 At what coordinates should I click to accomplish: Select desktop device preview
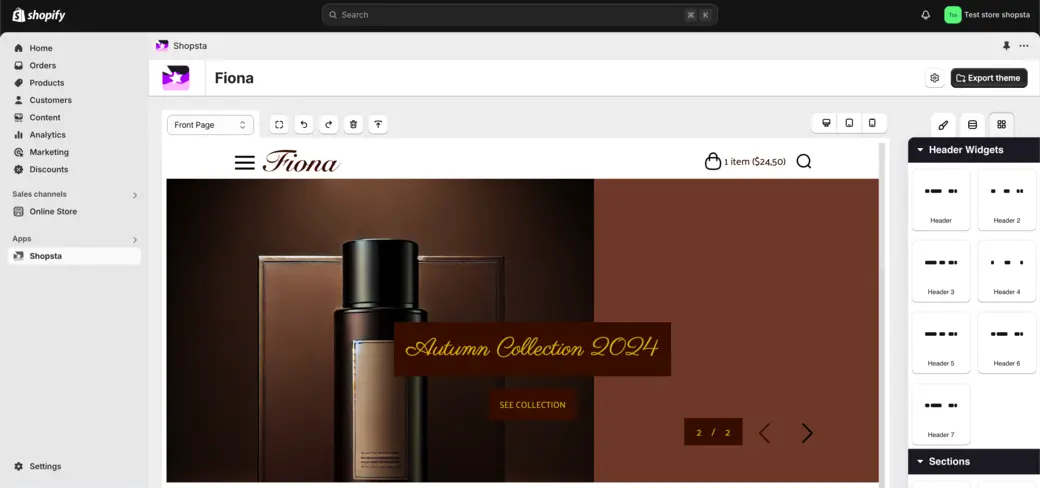[826, 123]
